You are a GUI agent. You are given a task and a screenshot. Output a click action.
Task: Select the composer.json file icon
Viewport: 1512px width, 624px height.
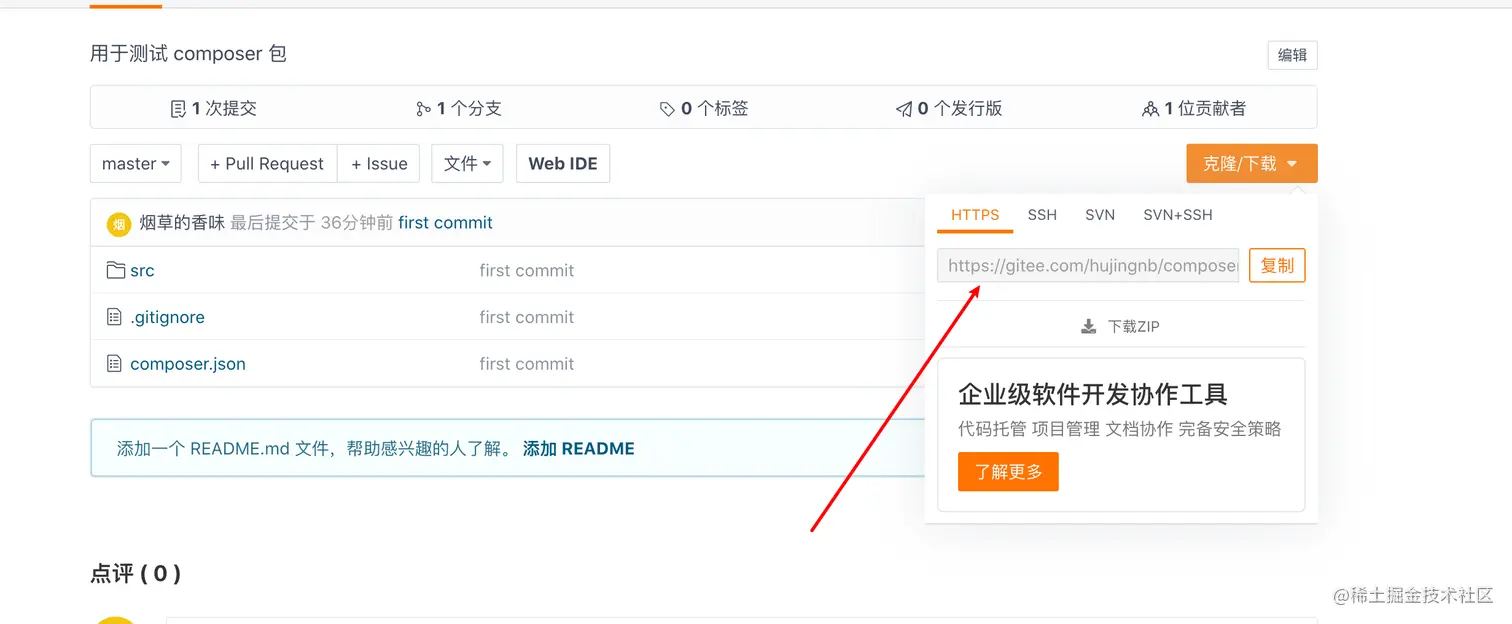pos(113,363)
